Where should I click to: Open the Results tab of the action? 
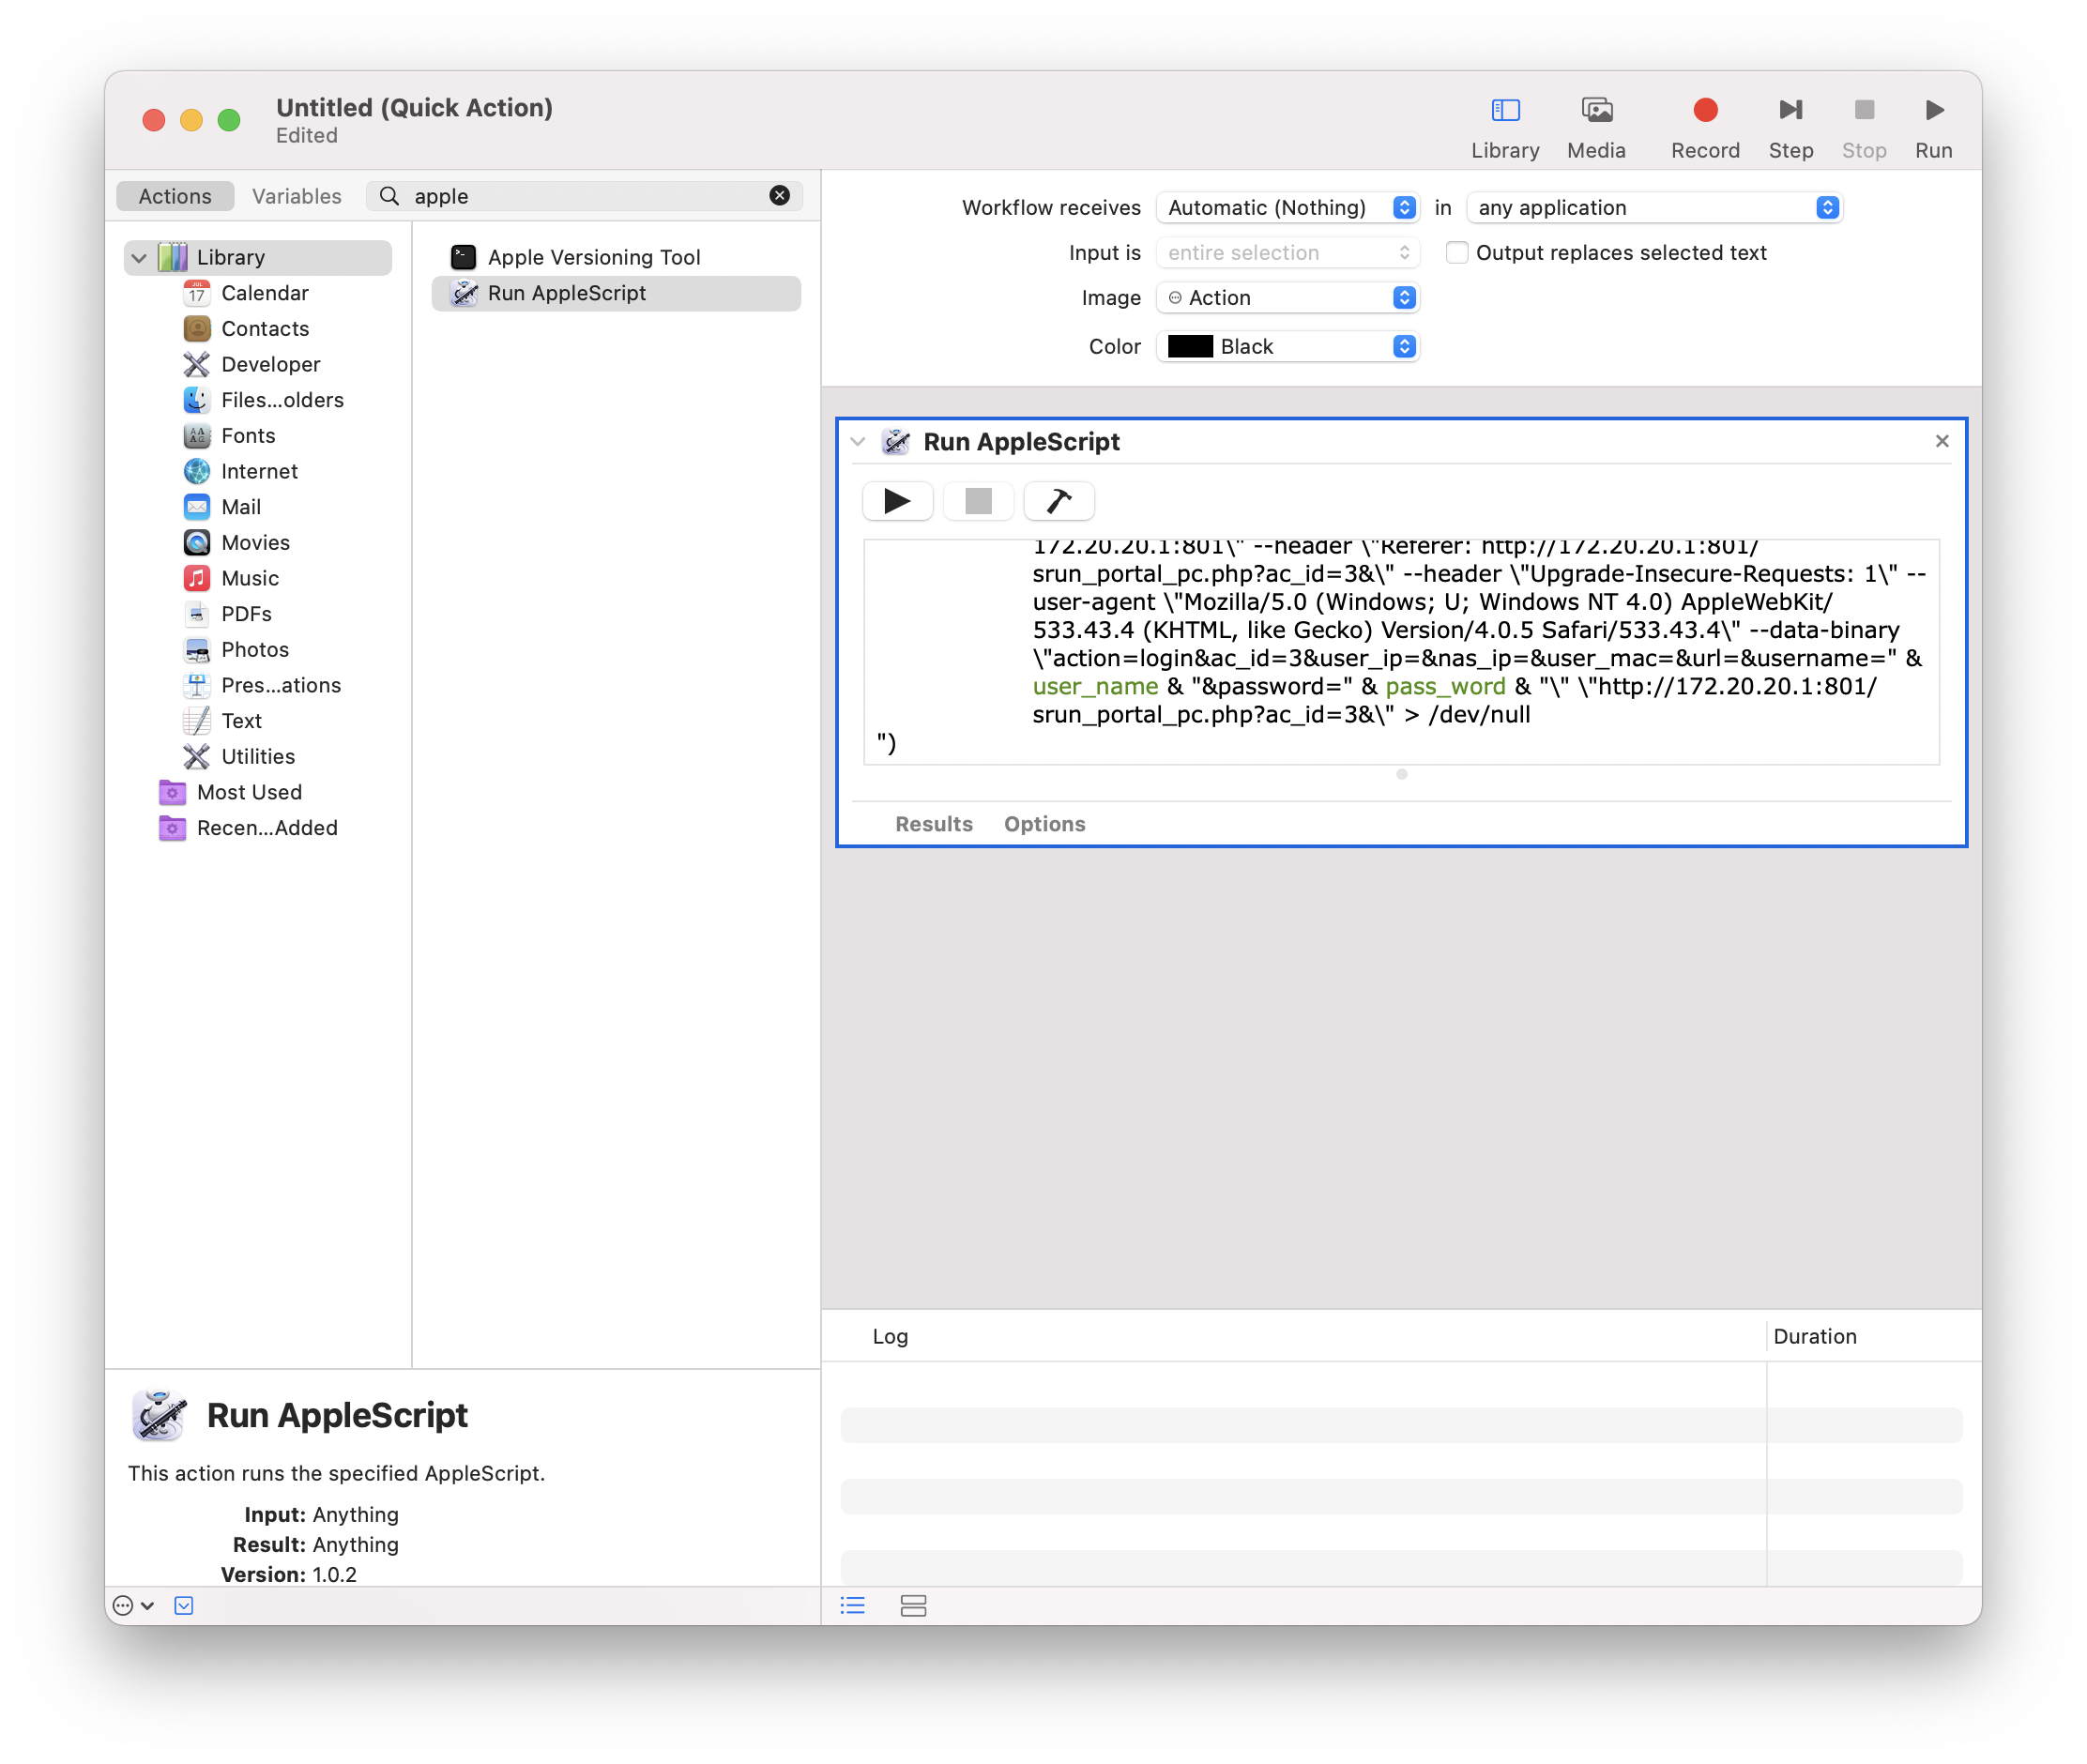(933, 824)
